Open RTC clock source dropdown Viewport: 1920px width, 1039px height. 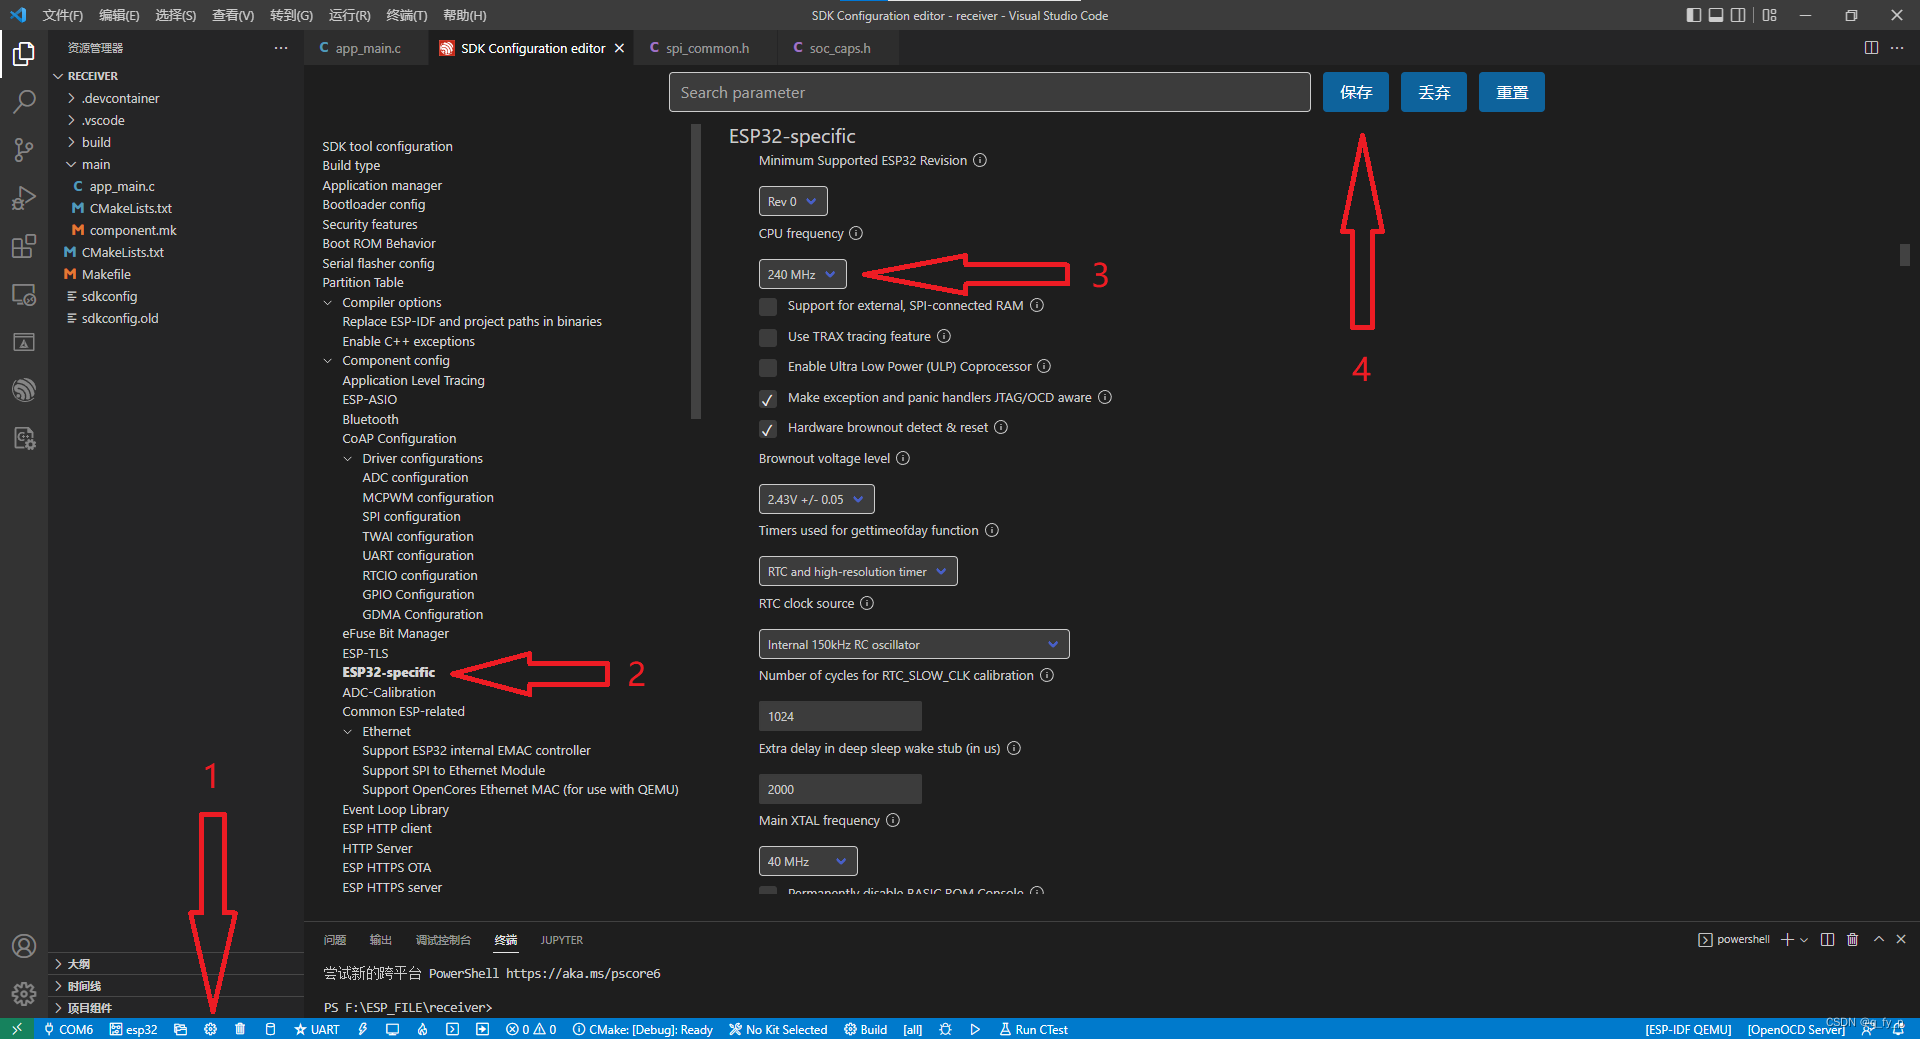click(913, 644)
